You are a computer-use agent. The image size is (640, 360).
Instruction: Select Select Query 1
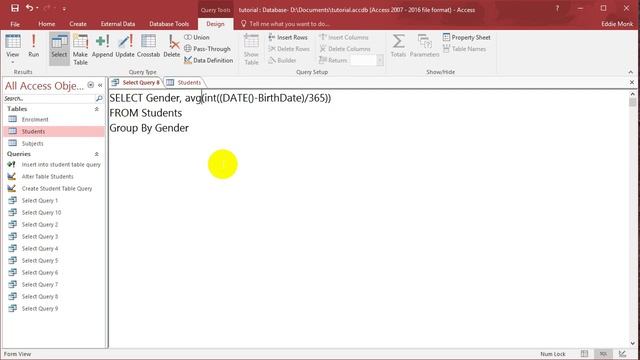pos(53,200)
